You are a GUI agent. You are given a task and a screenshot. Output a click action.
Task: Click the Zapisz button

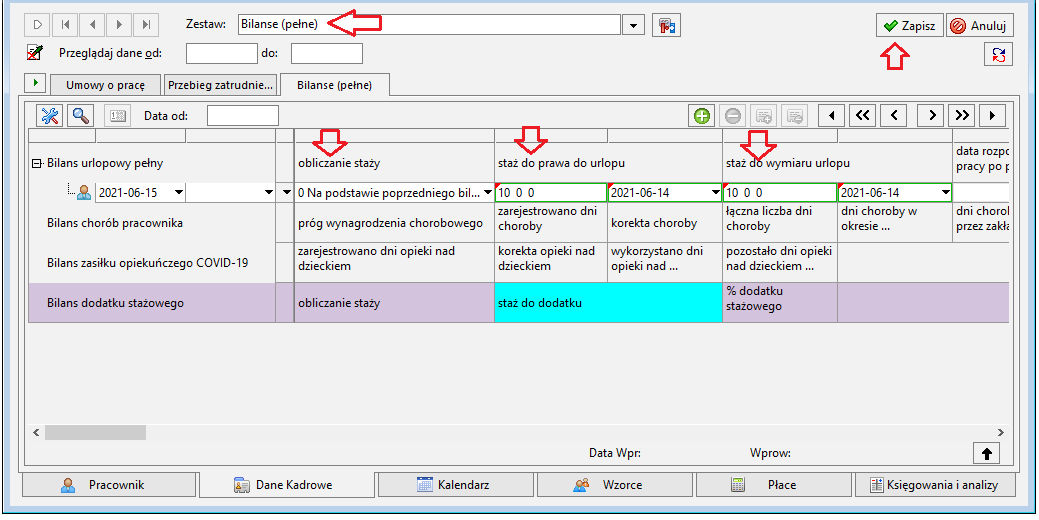click(x=909, y=26)
